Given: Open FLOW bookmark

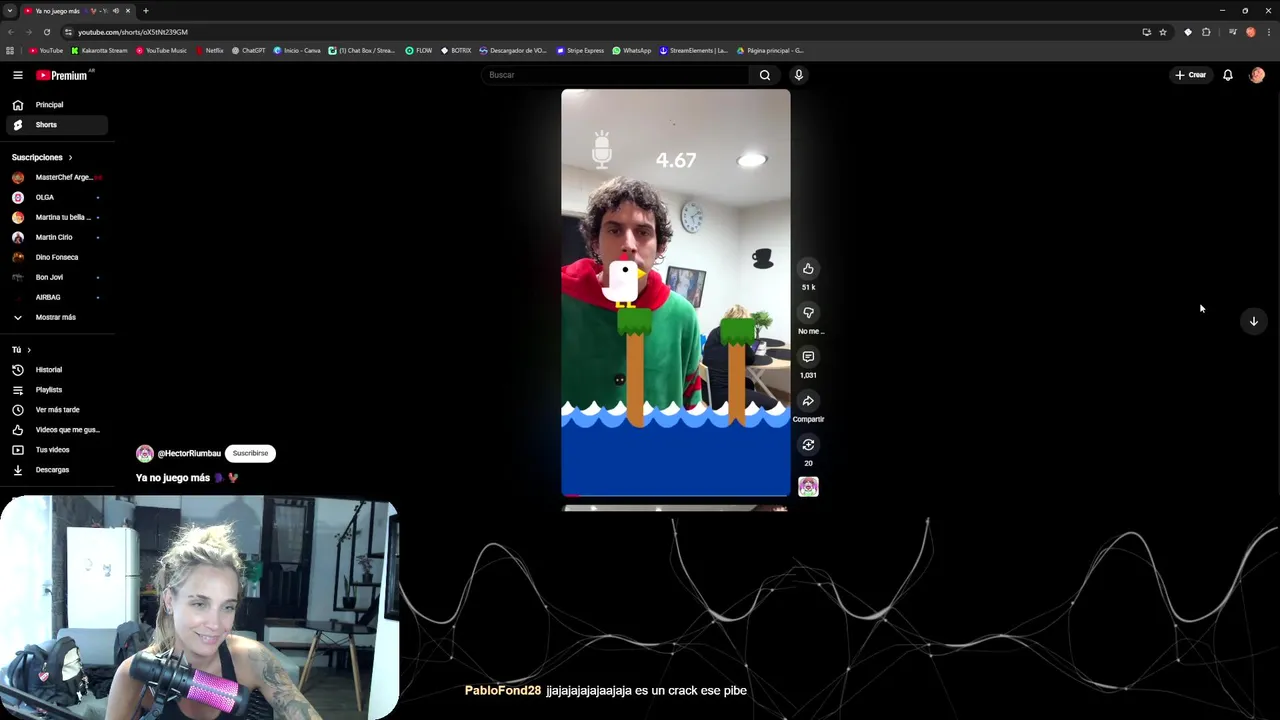Looking at the screenshot, I should (419, 50).
